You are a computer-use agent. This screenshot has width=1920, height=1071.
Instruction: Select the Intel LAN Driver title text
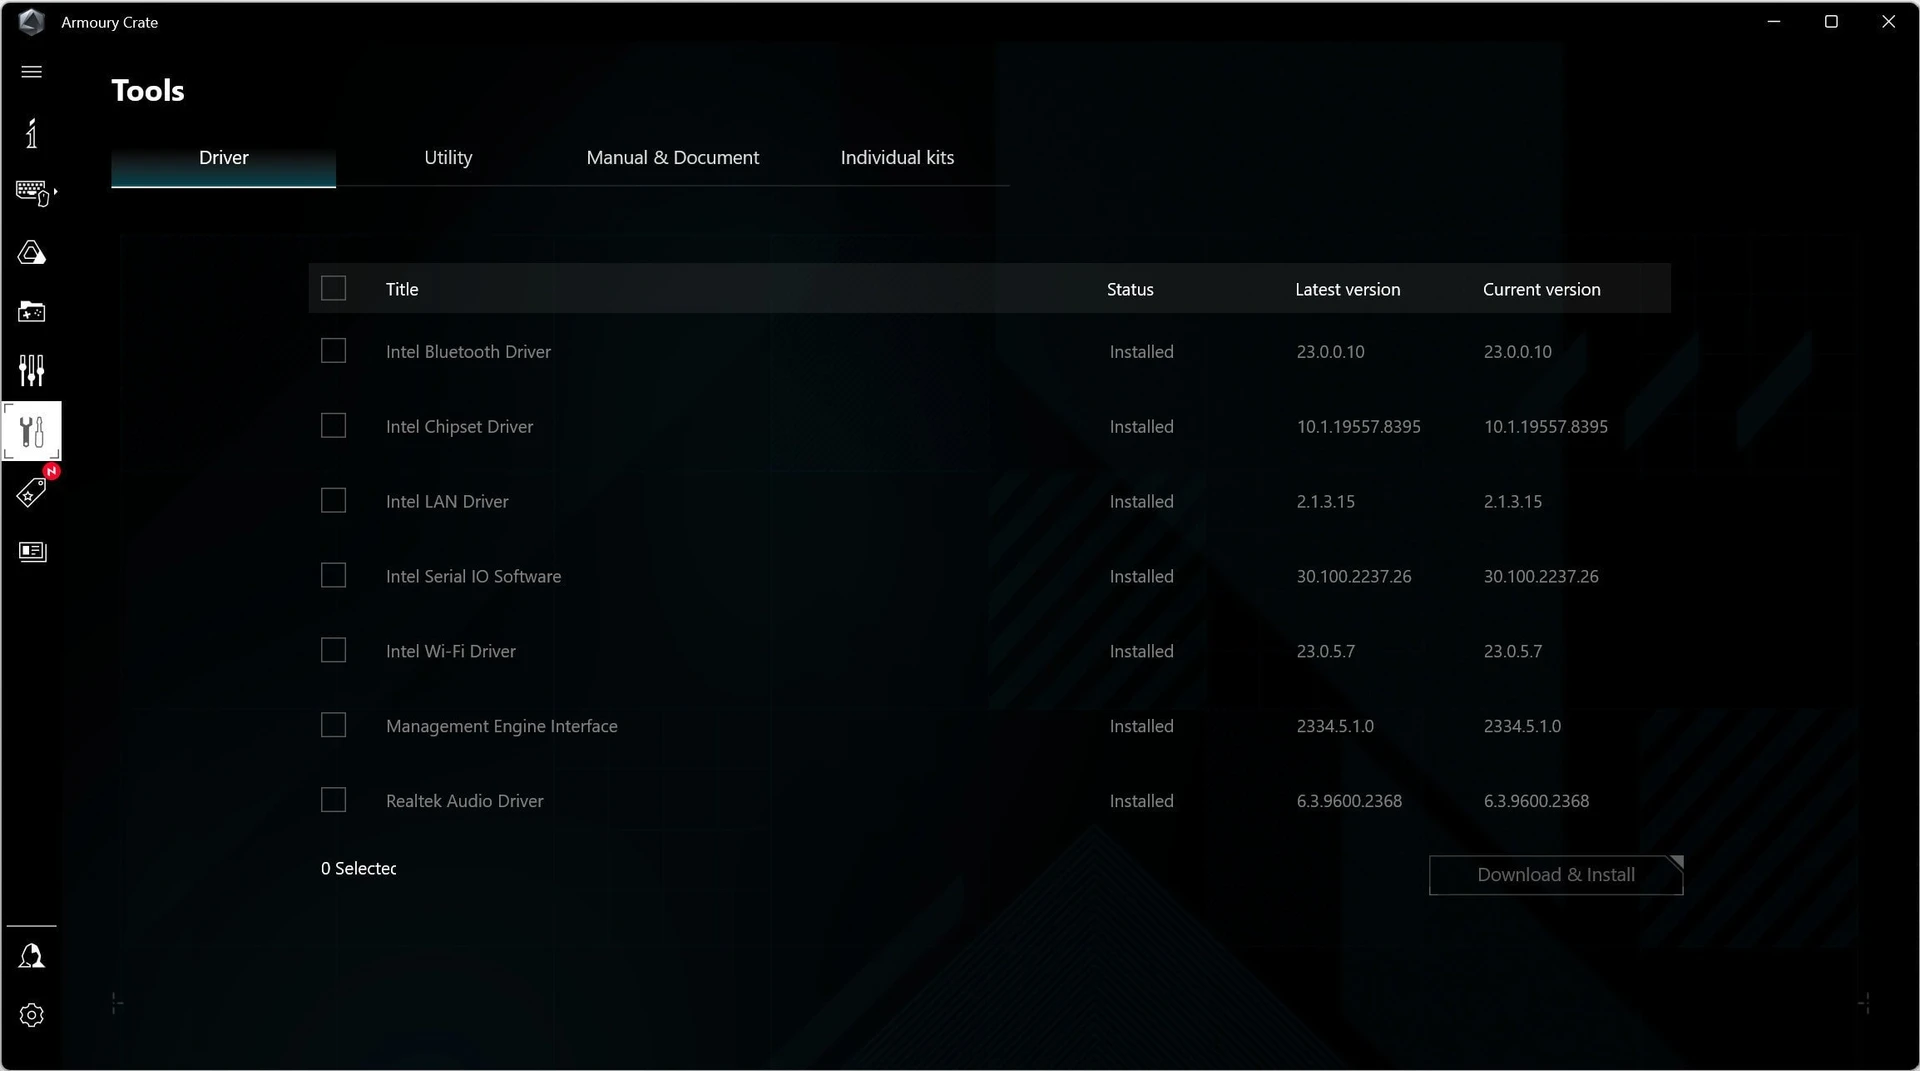click(447, 502)
